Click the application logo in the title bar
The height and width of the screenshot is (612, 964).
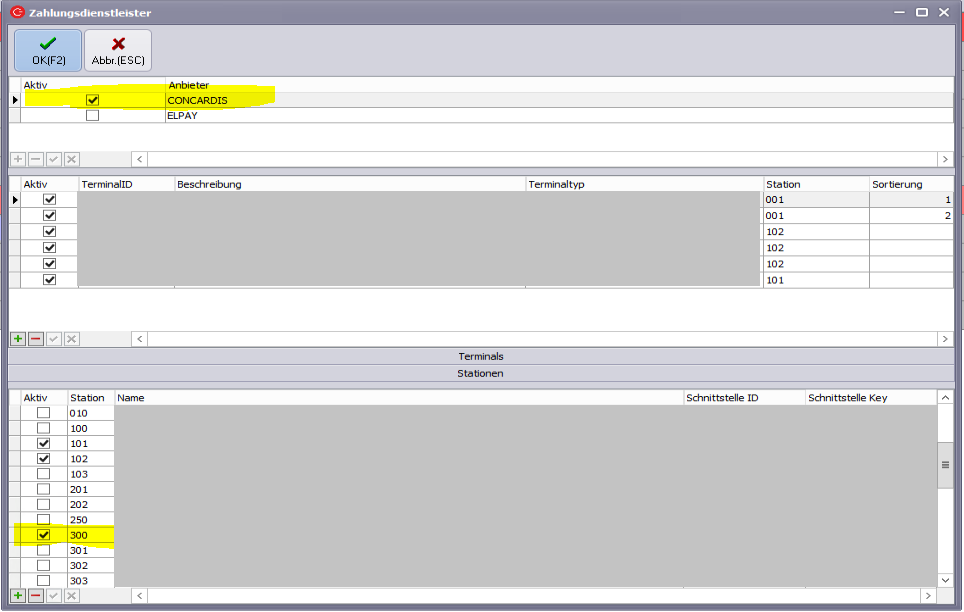pyautogui.click(x=17, y=12)
